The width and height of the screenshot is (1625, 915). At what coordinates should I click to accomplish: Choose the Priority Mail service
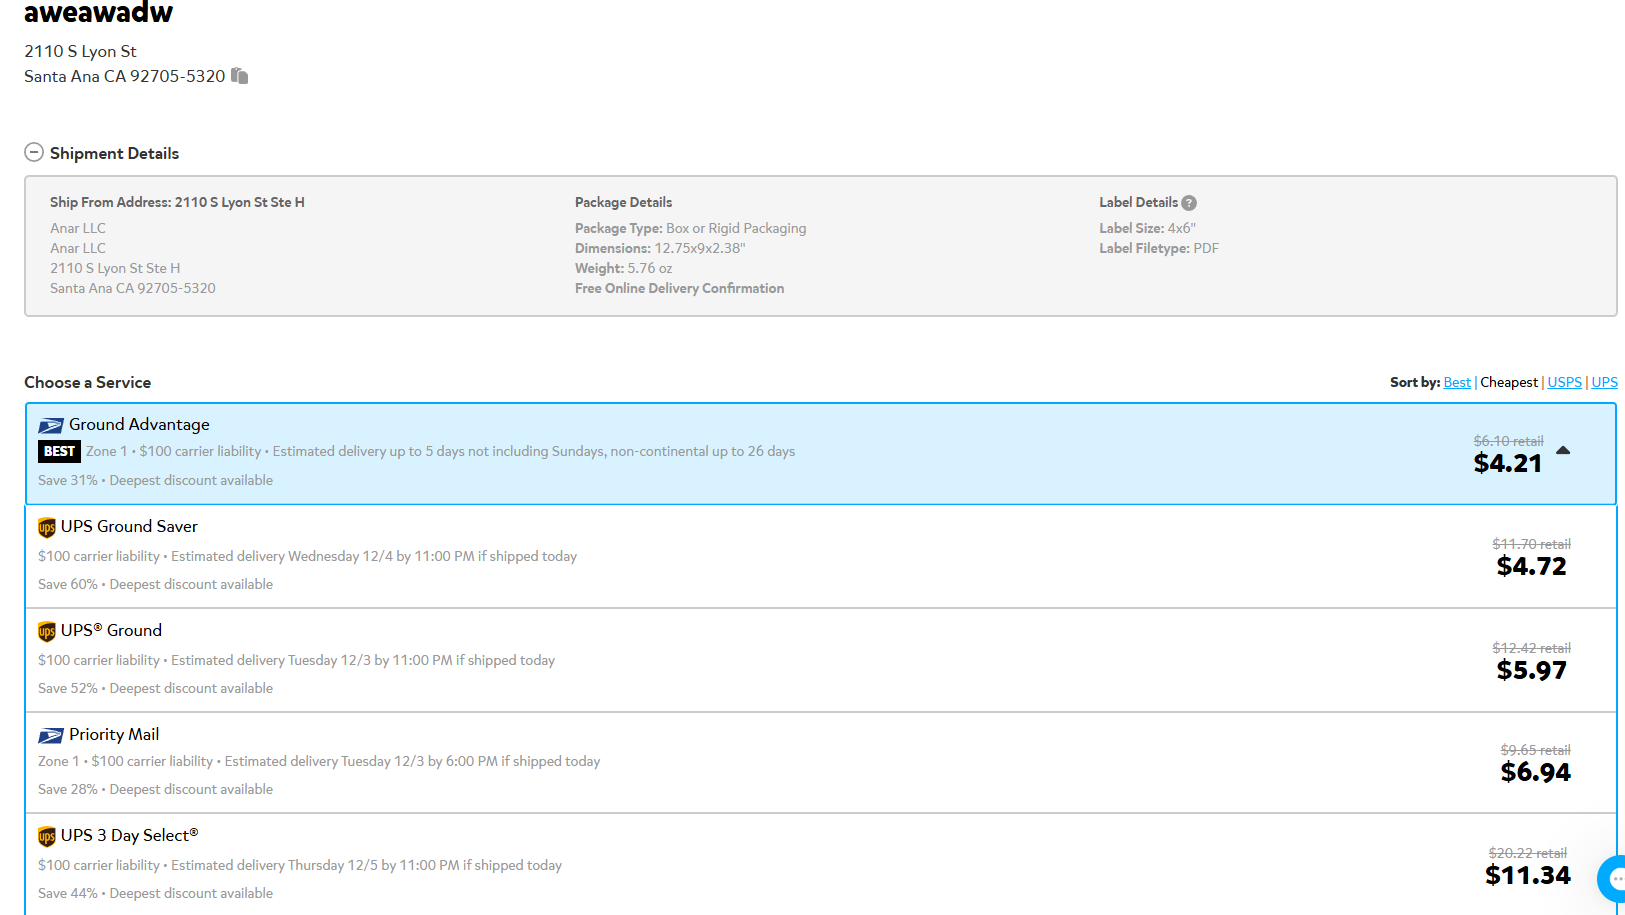(x=821, y=762)
